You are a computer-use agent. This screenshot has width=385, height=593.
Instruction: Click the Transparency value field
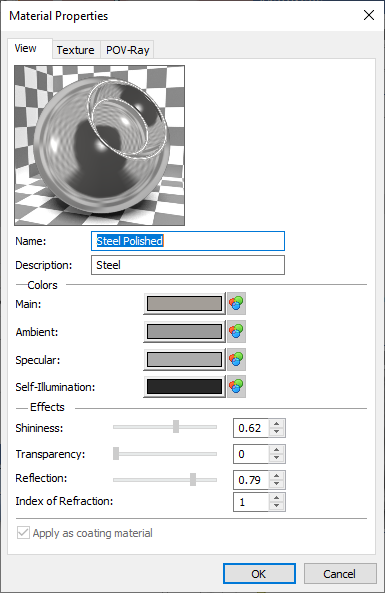pyautogui.click(x=251, y=454)
